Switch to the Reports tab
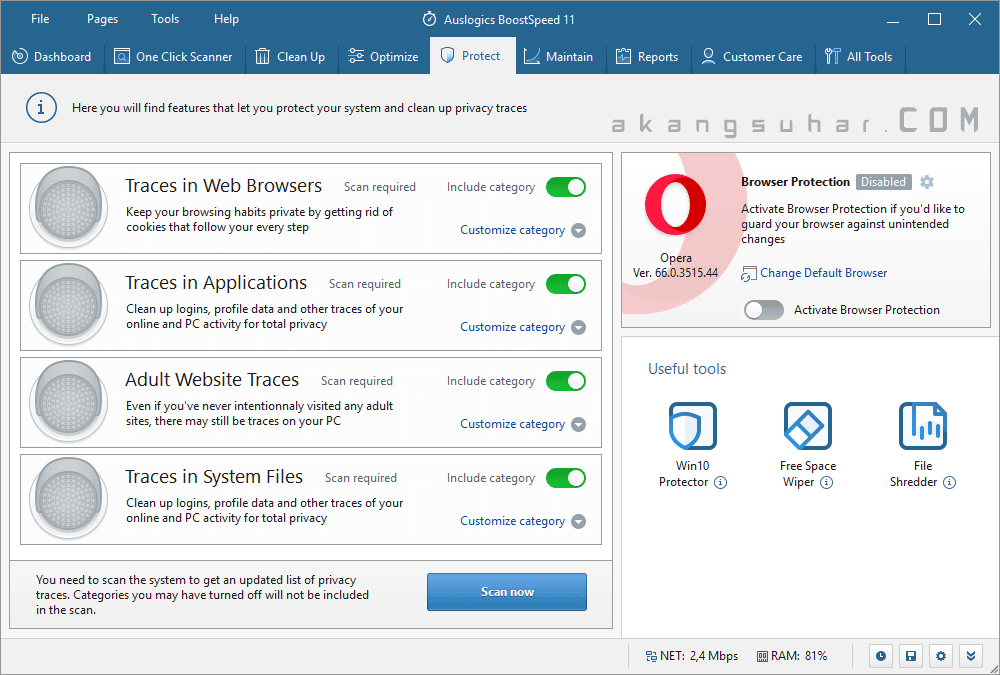This screenshot has width=1000, height=675. (646, 56)
